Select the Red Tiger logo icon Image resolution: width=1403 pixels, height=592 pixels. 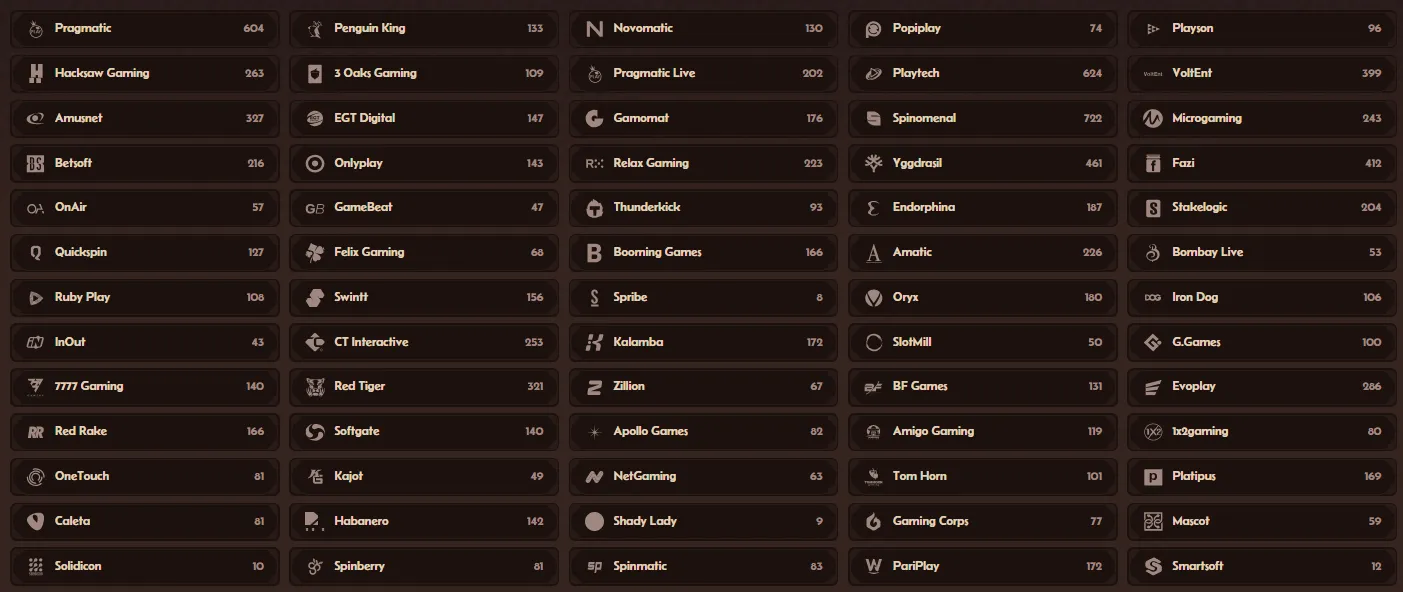[315, 386]
